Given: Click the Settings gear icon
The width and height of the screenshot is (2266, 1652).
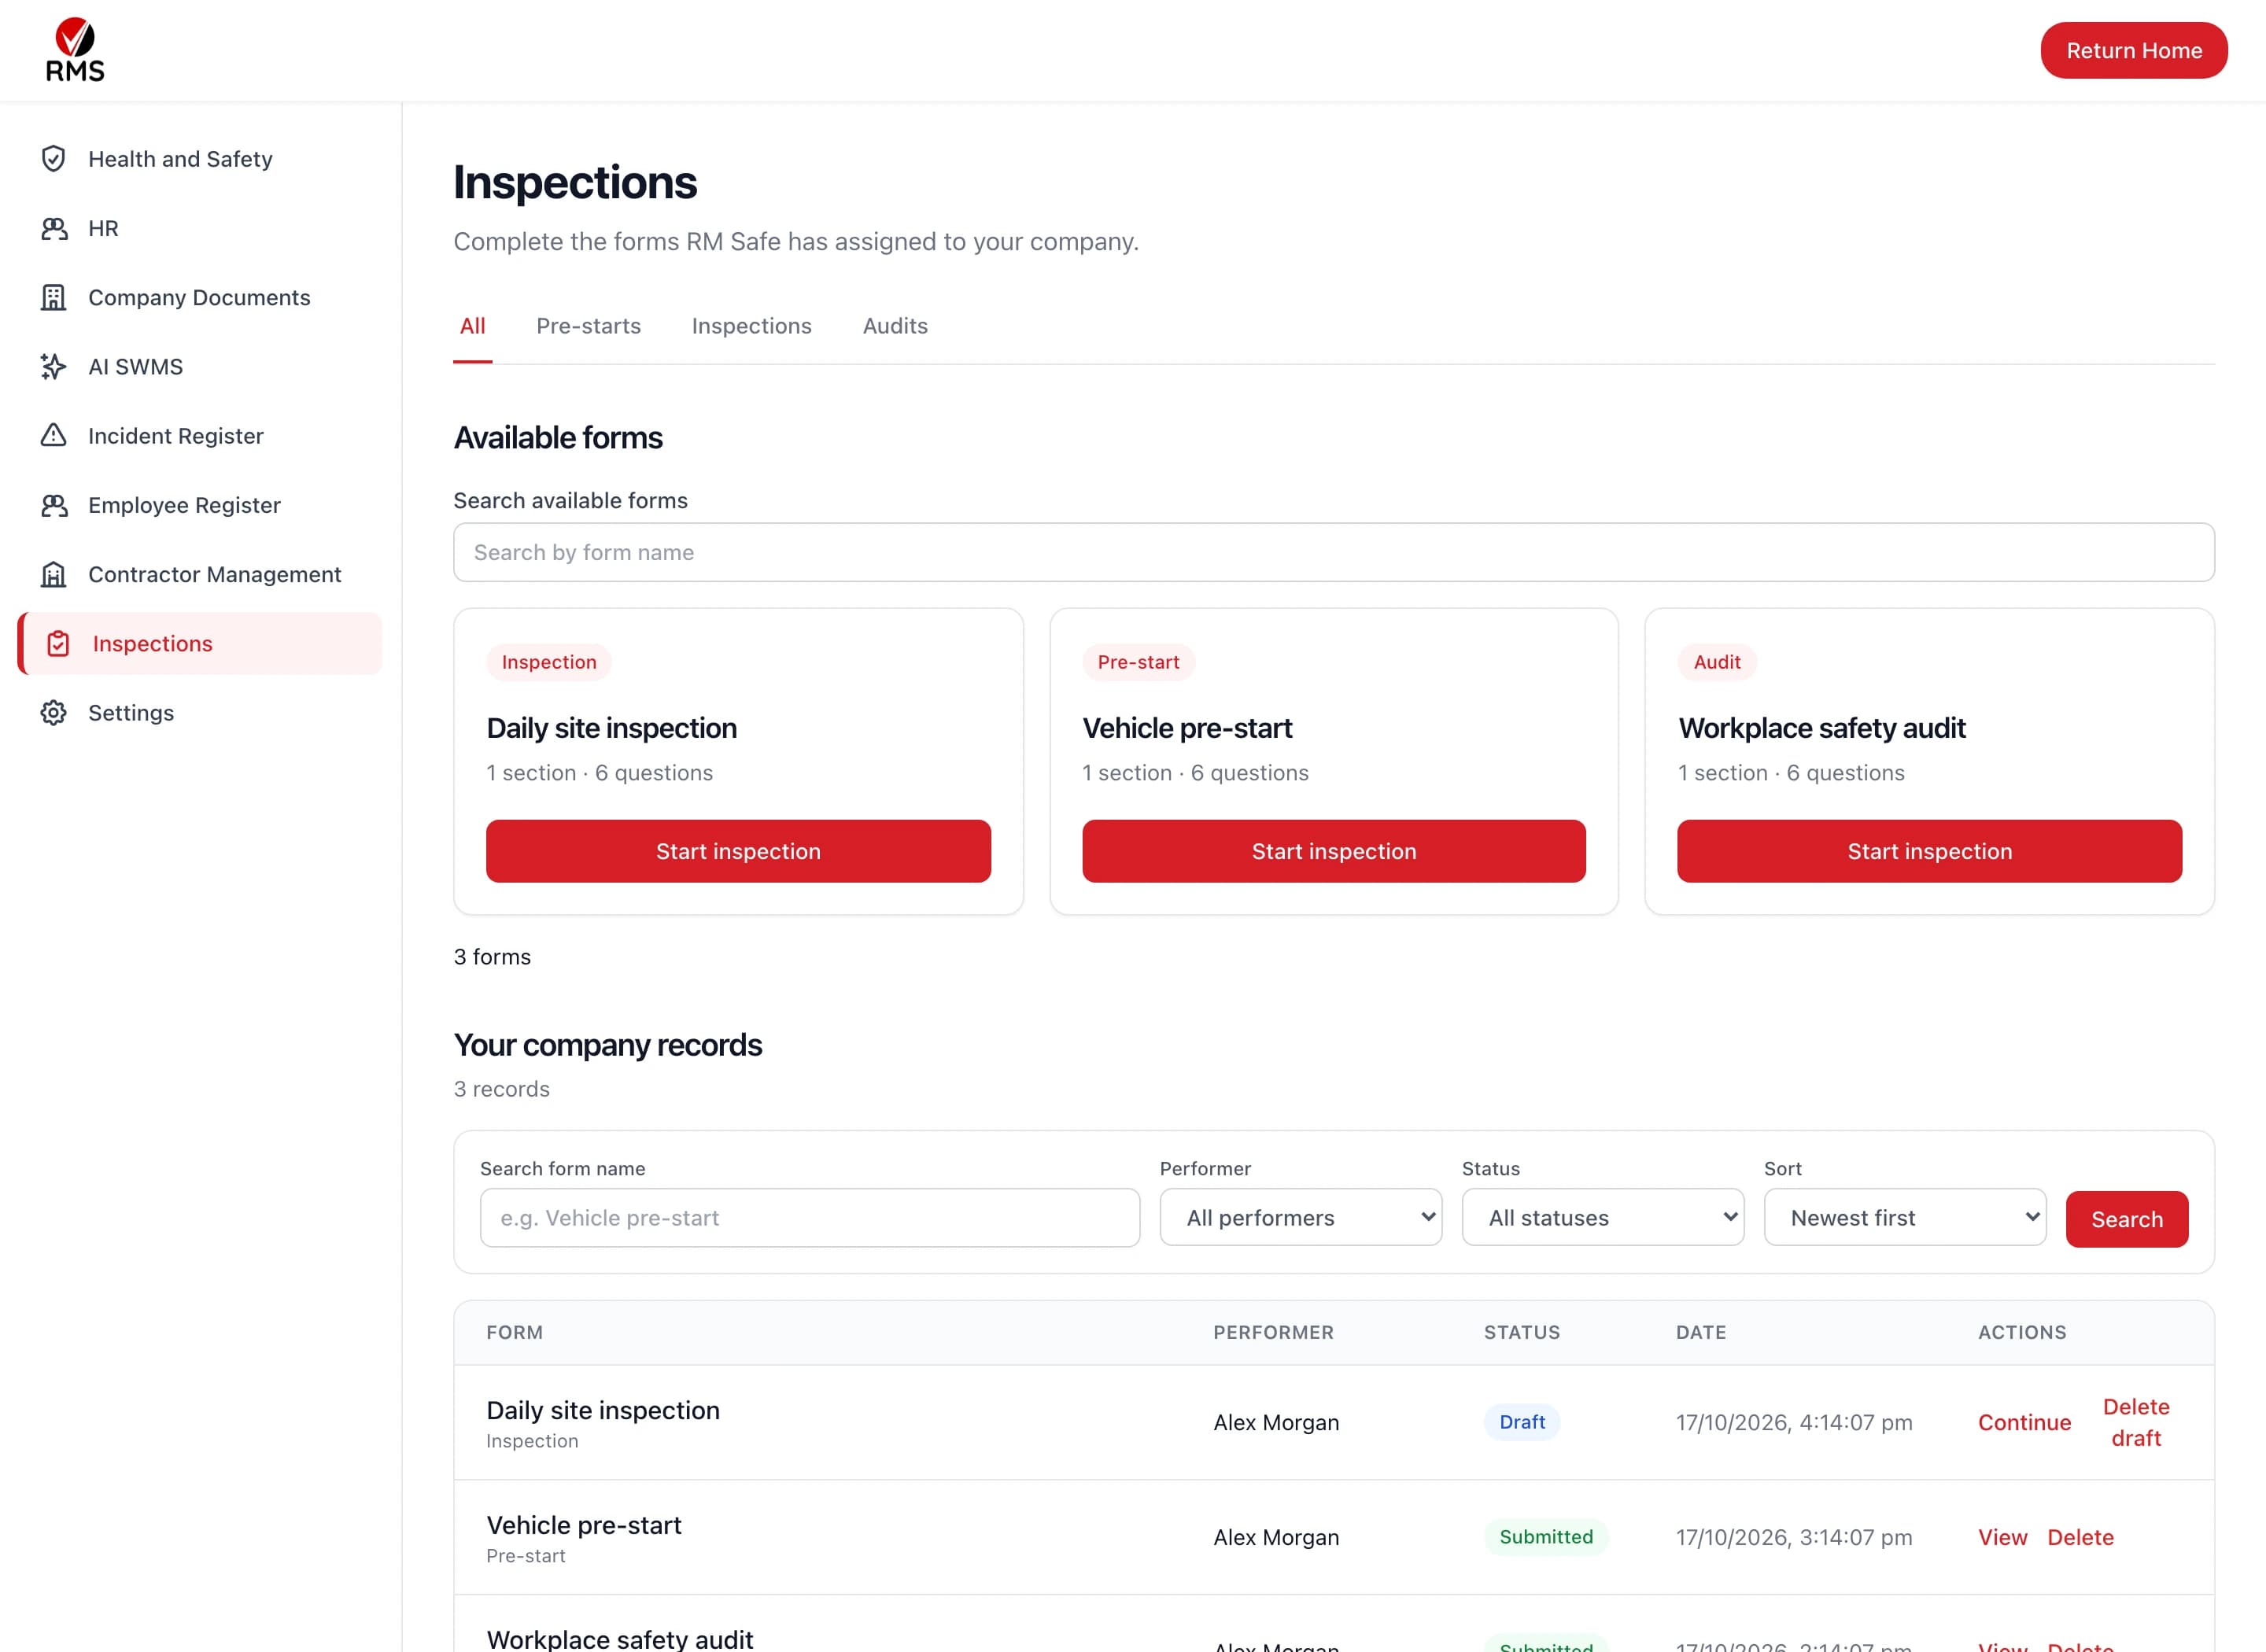Looking at the screenshot, I should [54, 712].
